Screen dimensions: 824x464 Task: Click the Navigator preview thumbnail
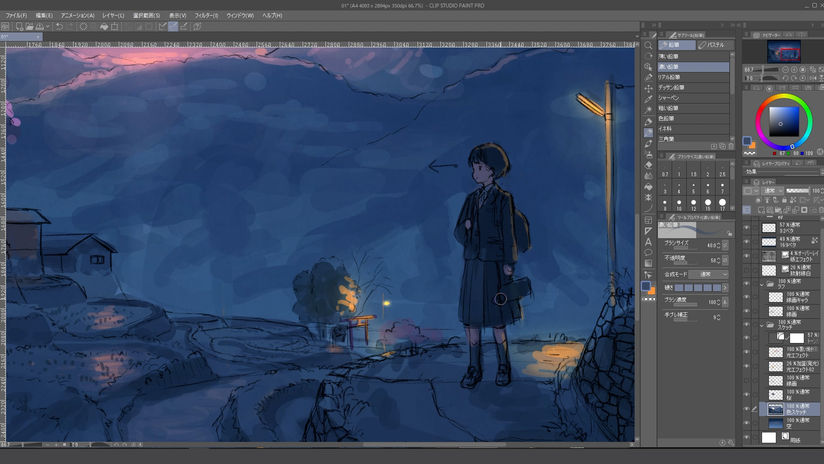point(784,51)
